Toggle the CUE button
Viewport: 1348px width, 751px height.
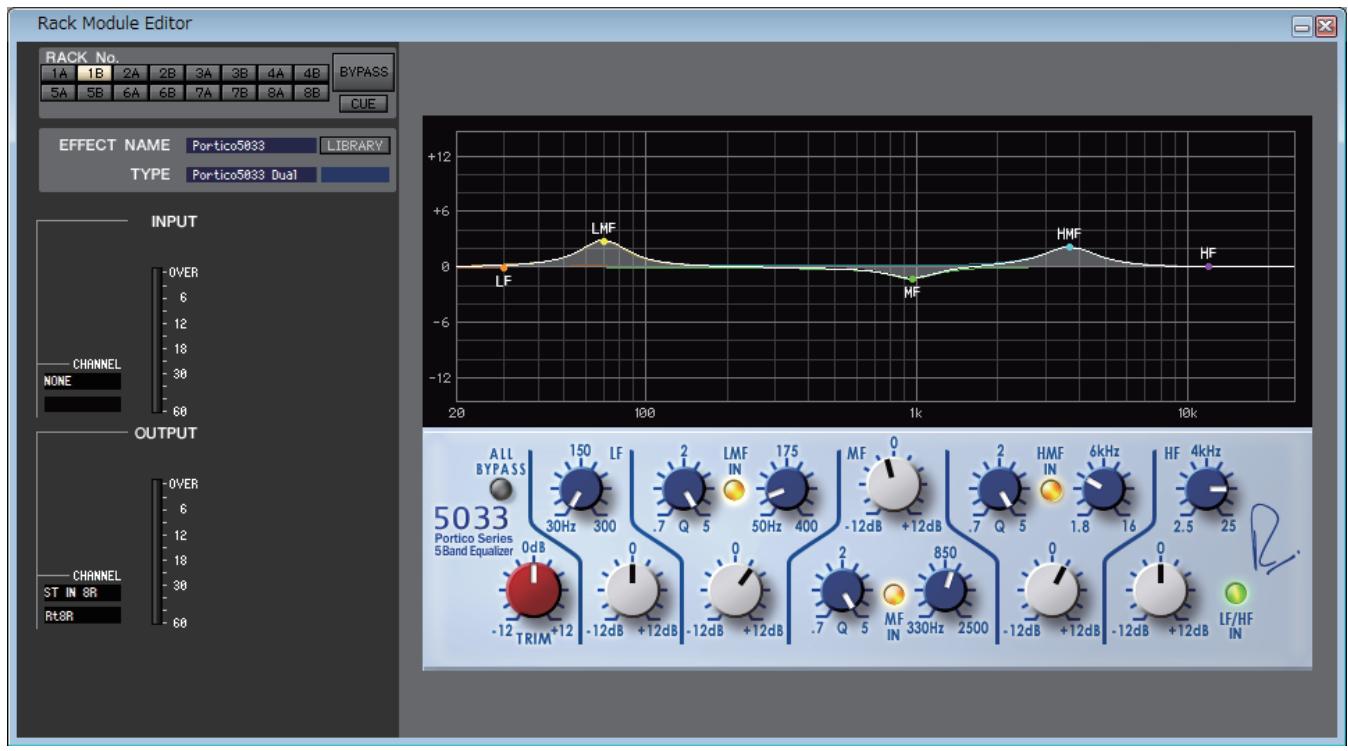click(364, 102)
